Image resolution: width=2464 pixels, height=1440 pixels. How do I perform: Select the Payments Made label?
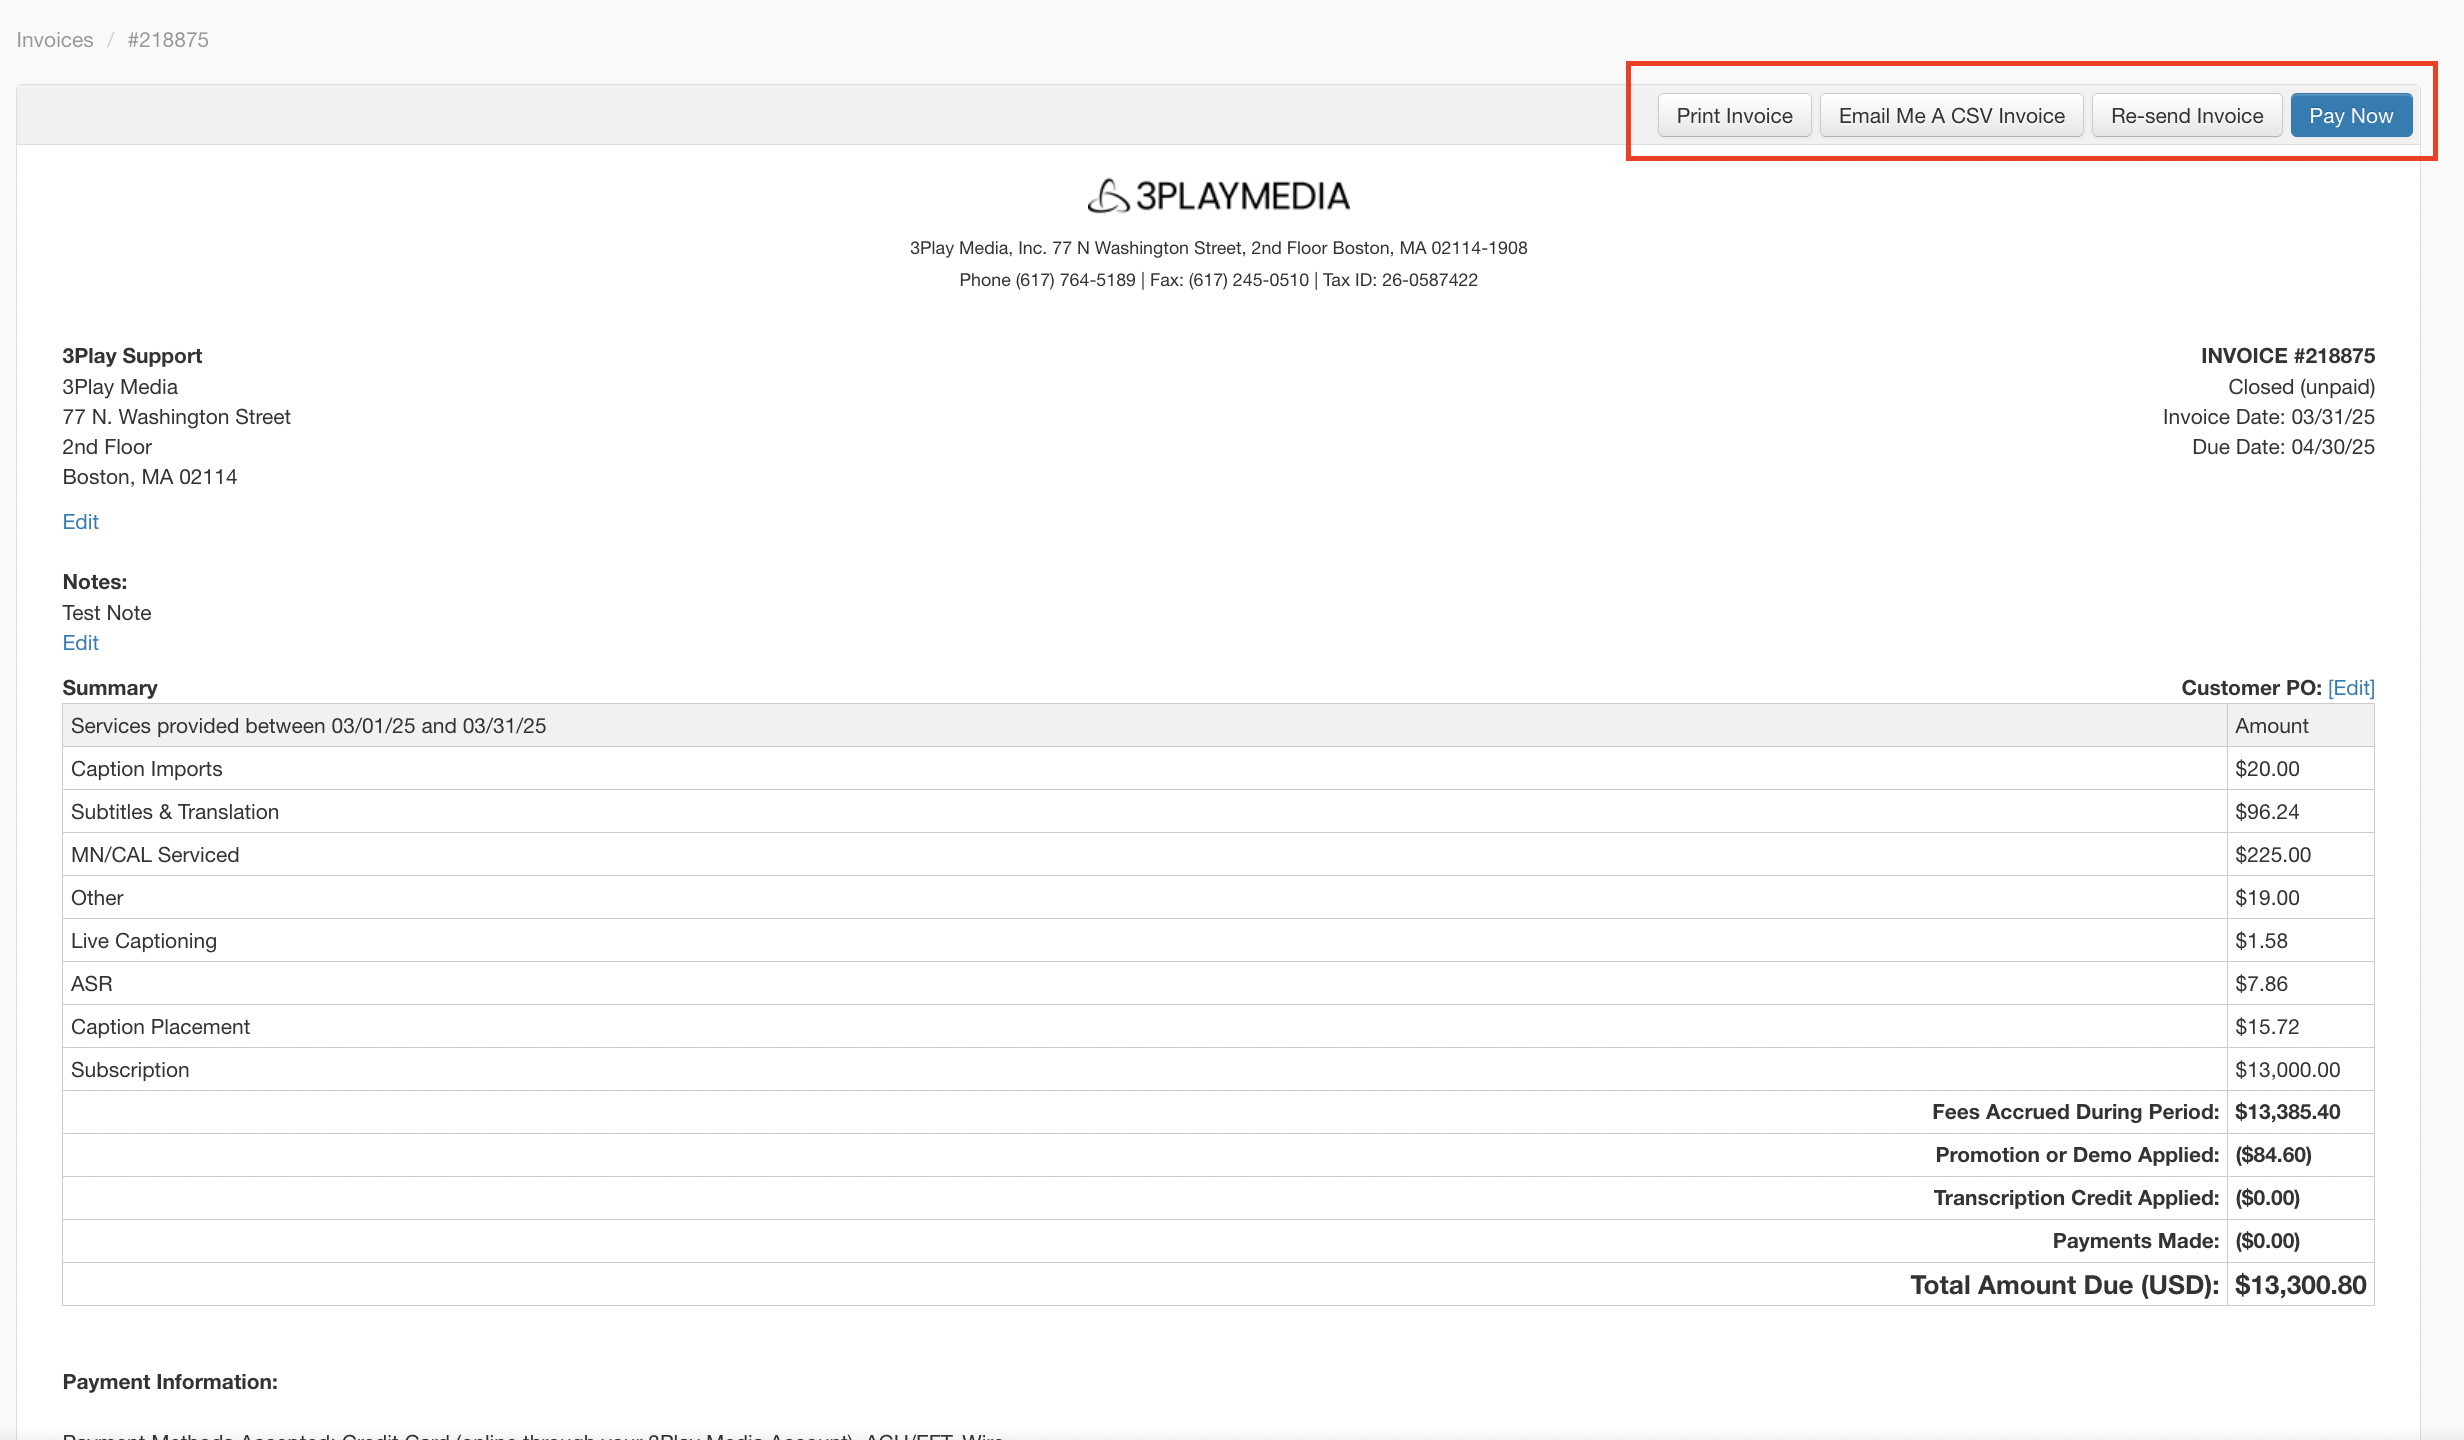click(2136, 1241)
